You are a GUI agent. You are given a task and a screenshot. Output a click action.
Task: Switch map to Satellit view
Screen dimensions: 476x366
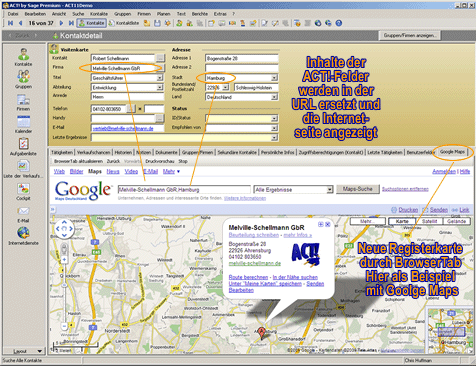[429, 221]
